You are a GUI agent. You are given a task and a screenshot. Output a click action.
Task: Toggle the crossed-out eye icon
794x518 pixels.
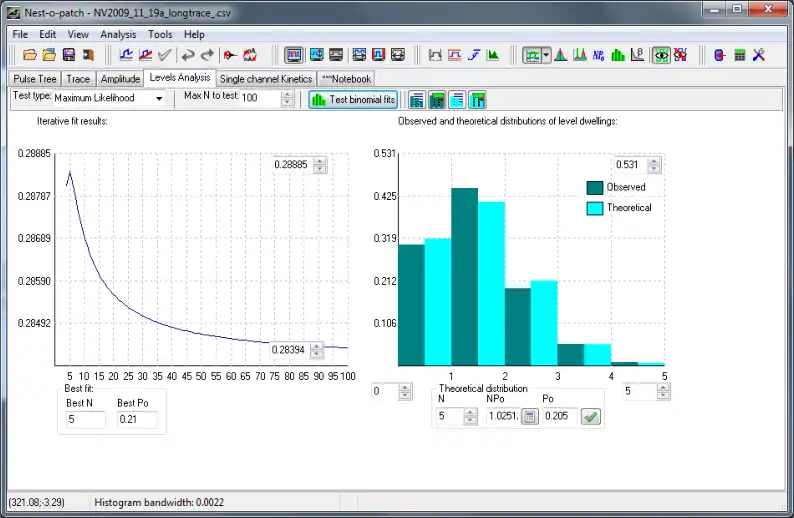681,55
